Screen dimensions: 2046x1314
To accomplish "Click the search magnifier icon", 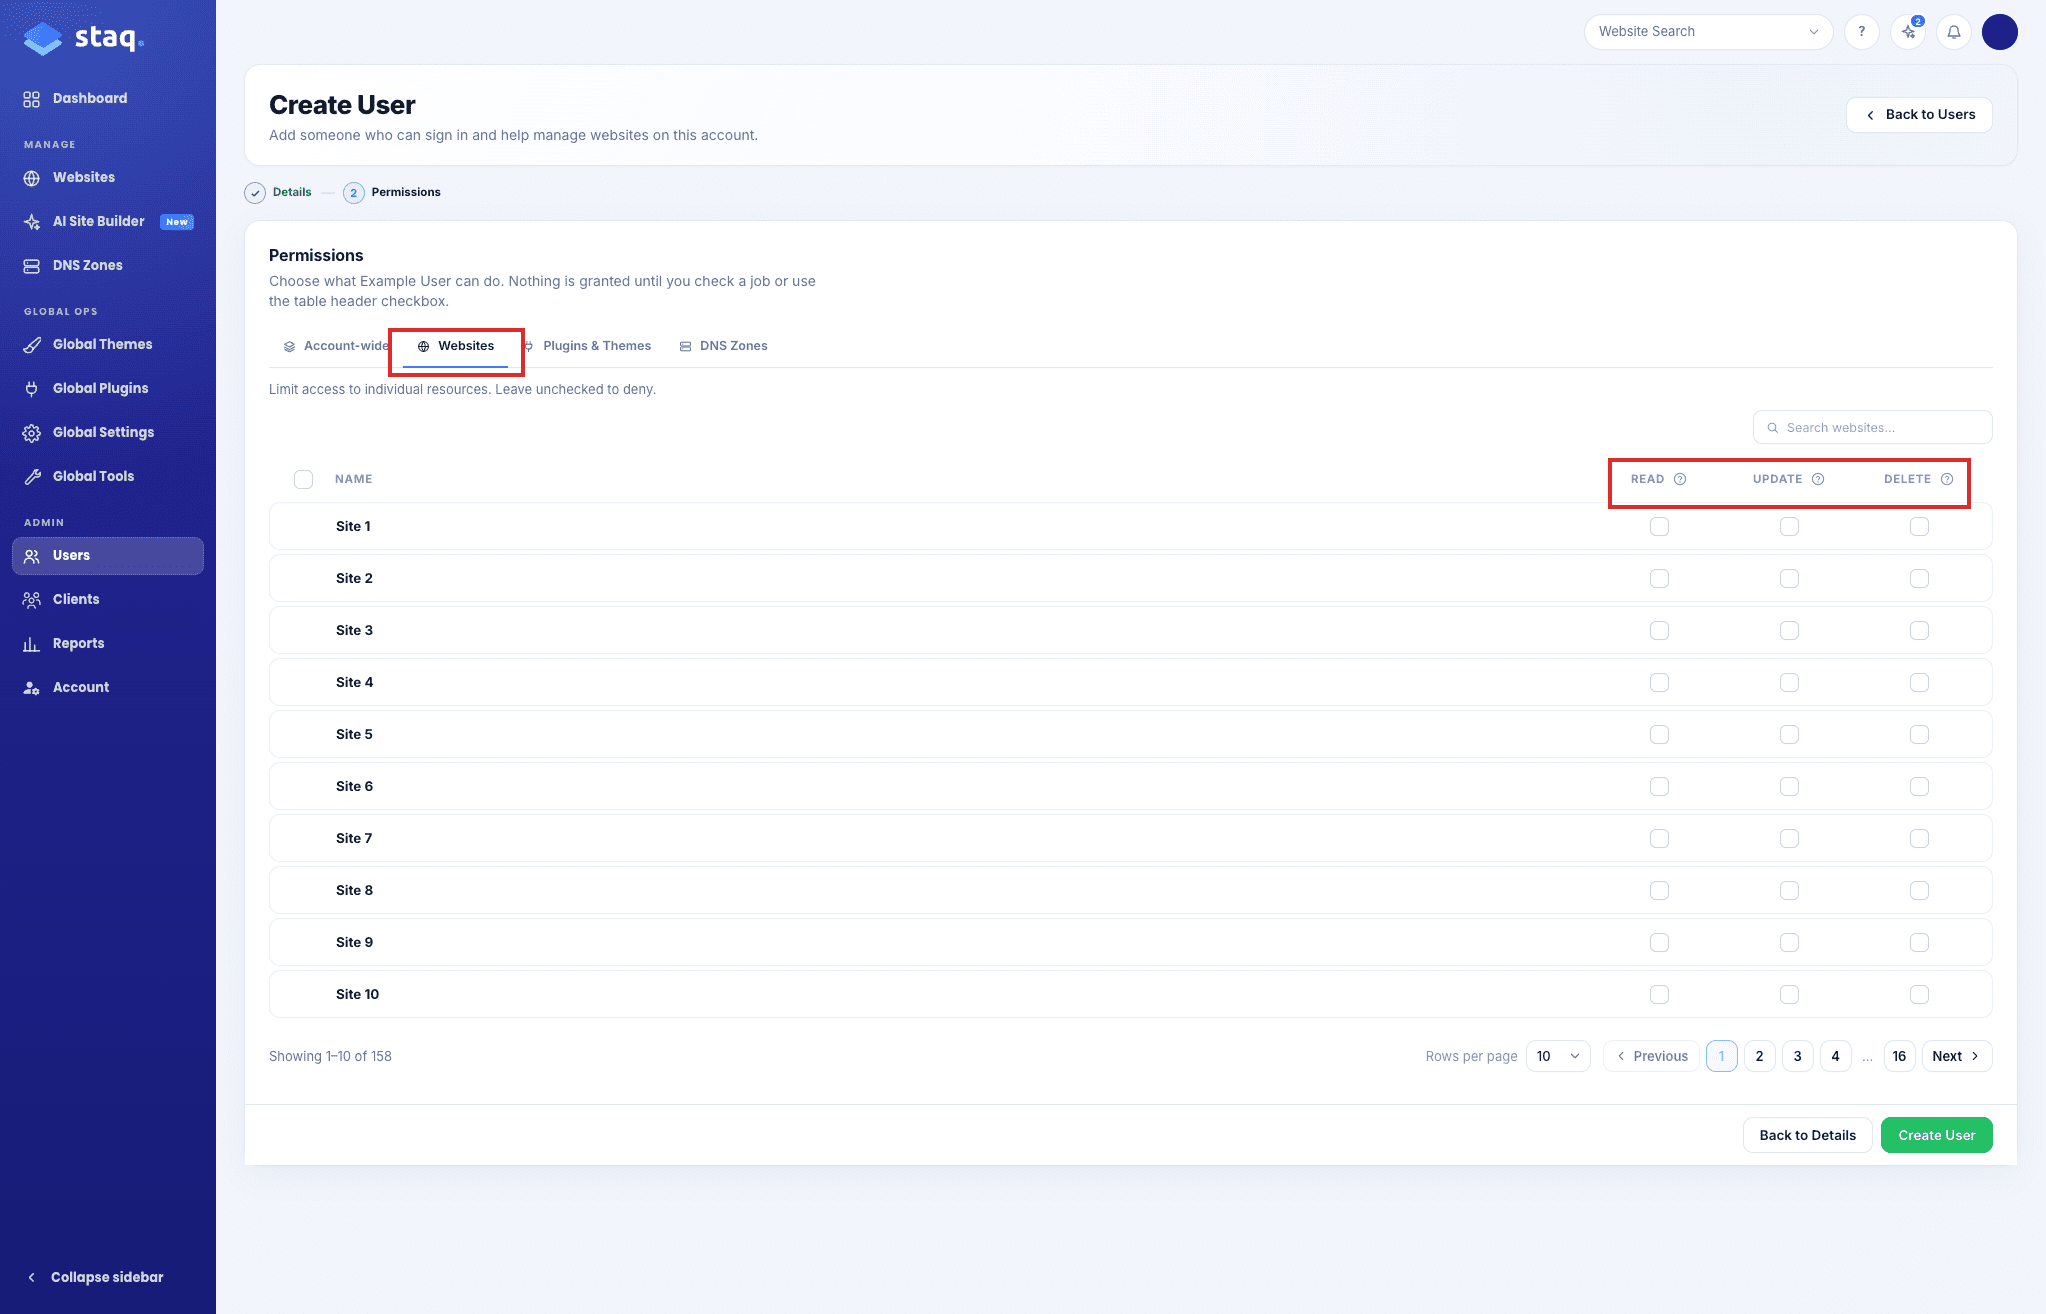I will pyautogui.click(x=1772, y=428).
